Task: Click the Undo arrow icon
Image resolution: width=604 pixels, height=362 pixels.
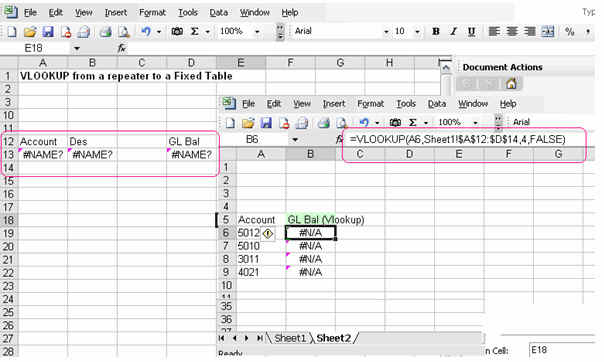Action: coord(146,32)
